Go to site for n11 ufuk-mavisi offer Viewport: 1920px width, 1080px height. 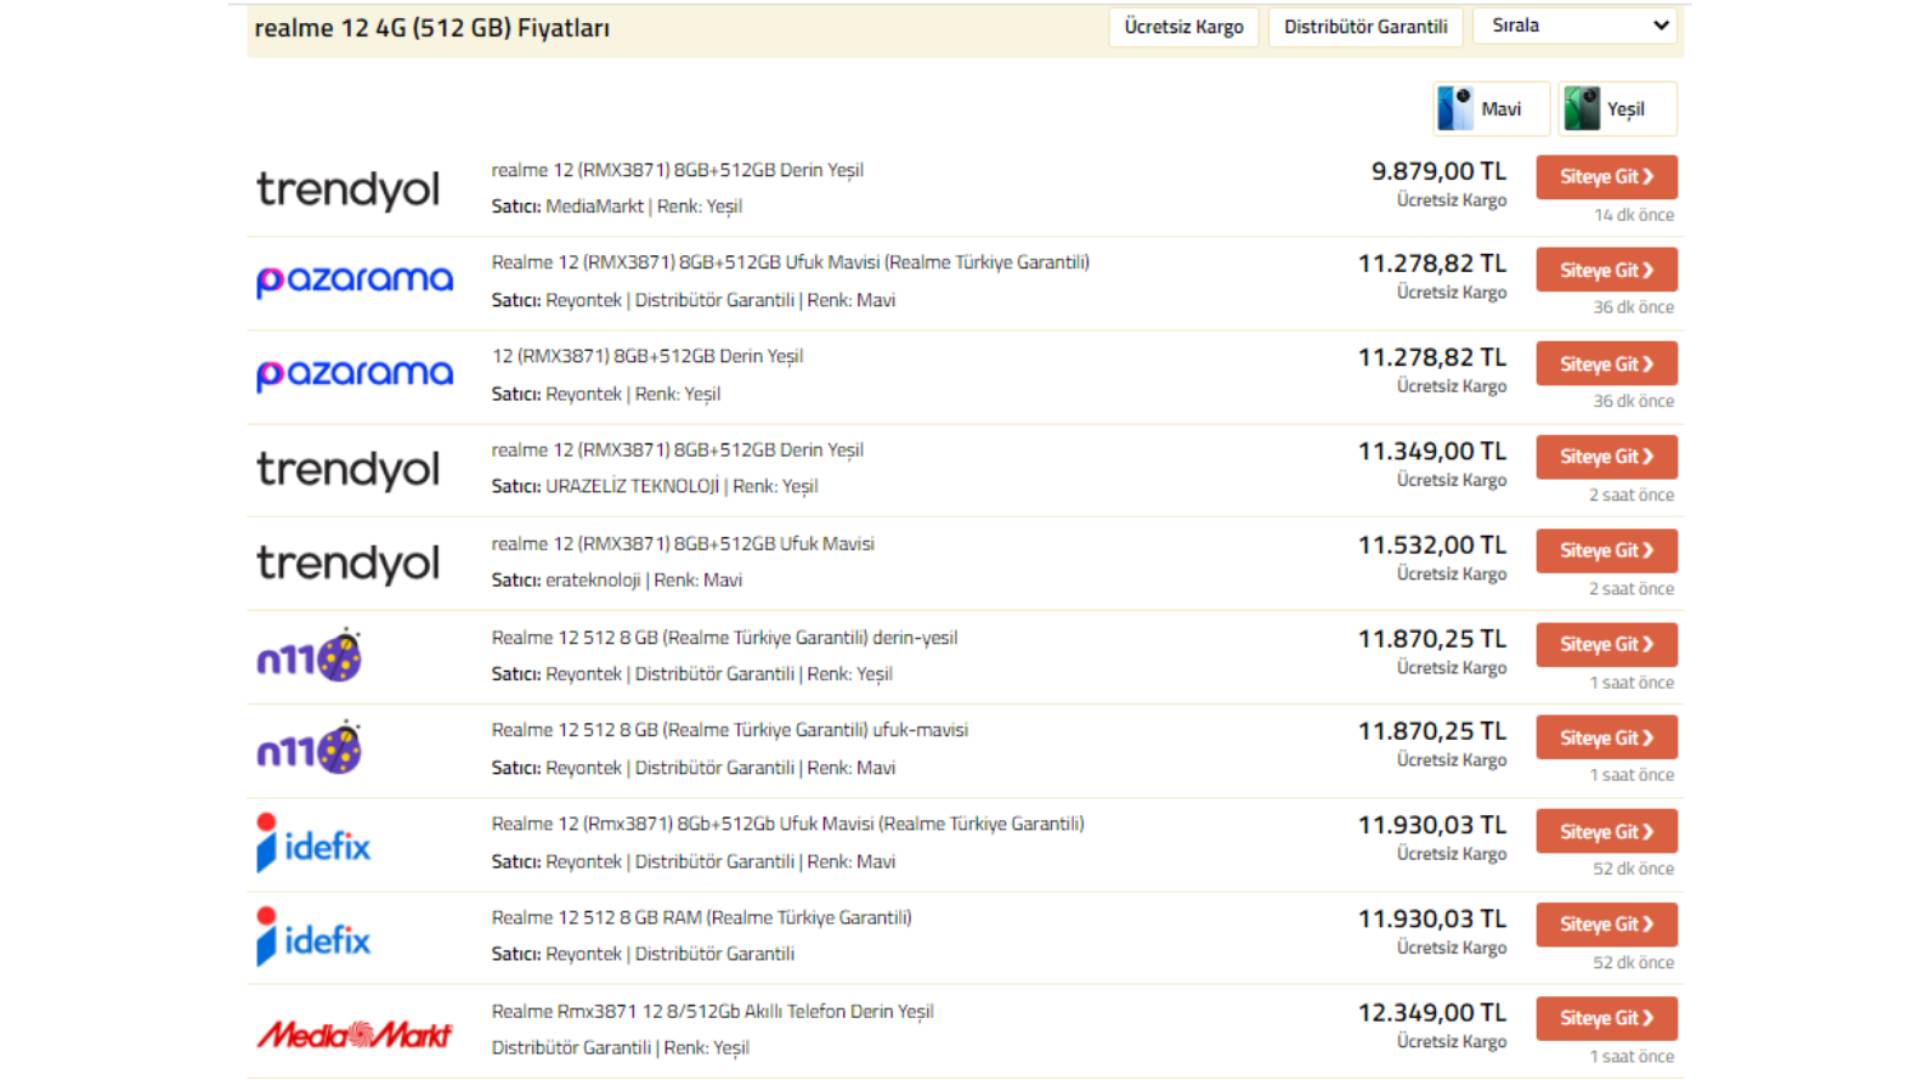tap(1606, 738)
